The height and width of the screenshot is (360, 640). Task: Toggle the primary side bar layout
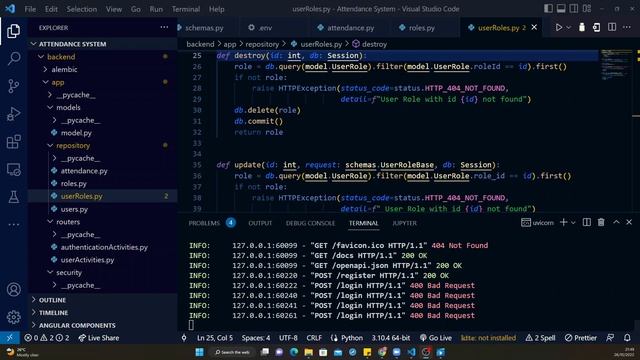[x=548, y=9]
